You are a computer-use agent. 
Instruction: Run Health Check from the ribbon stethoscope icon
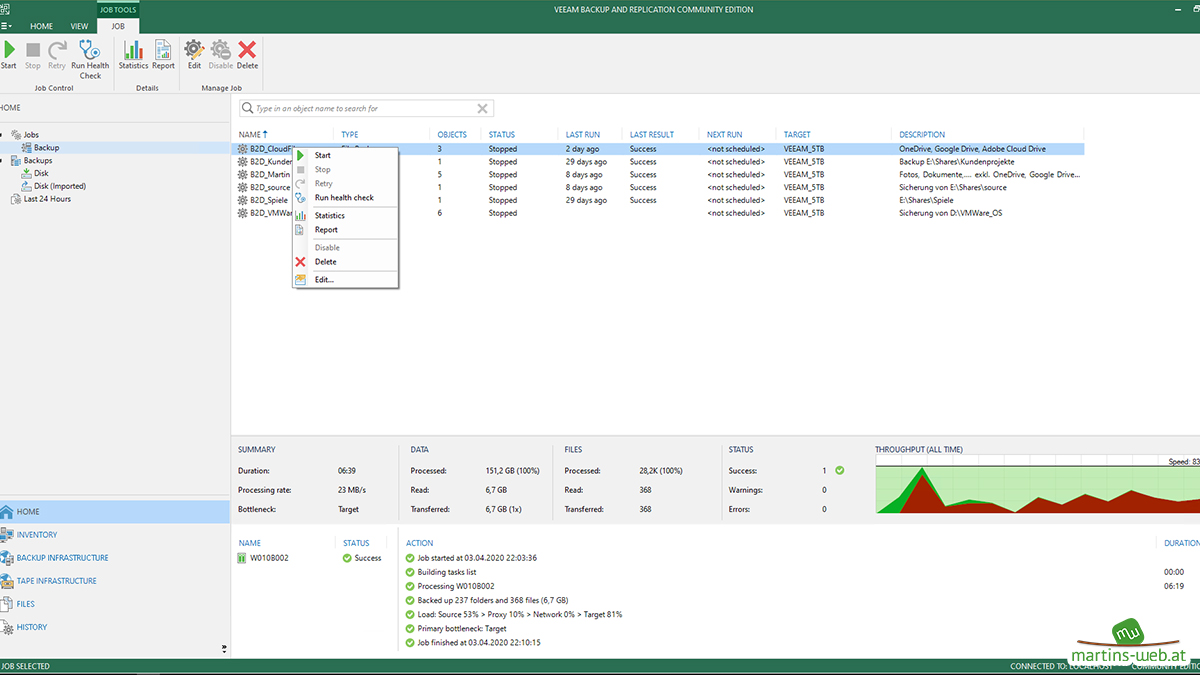pos(90,49)
